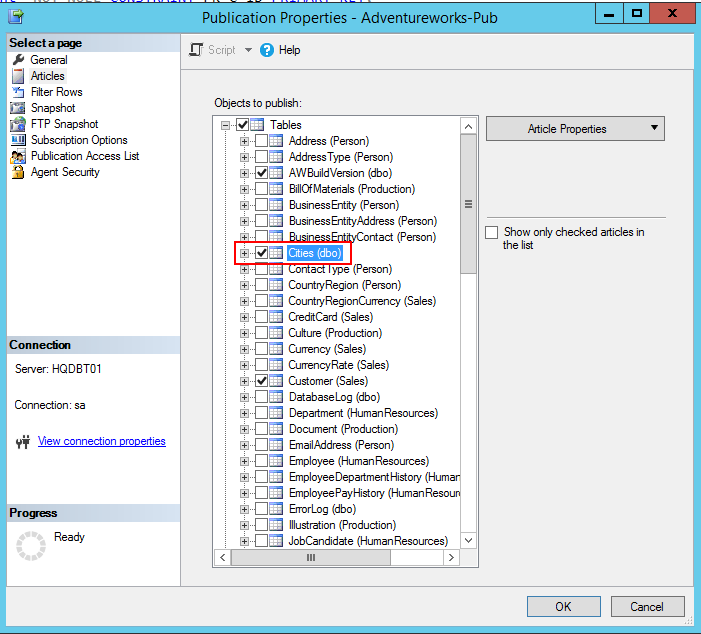Click the Articles page icon
Screen dimensions: 701x634
tap(18, 76)
